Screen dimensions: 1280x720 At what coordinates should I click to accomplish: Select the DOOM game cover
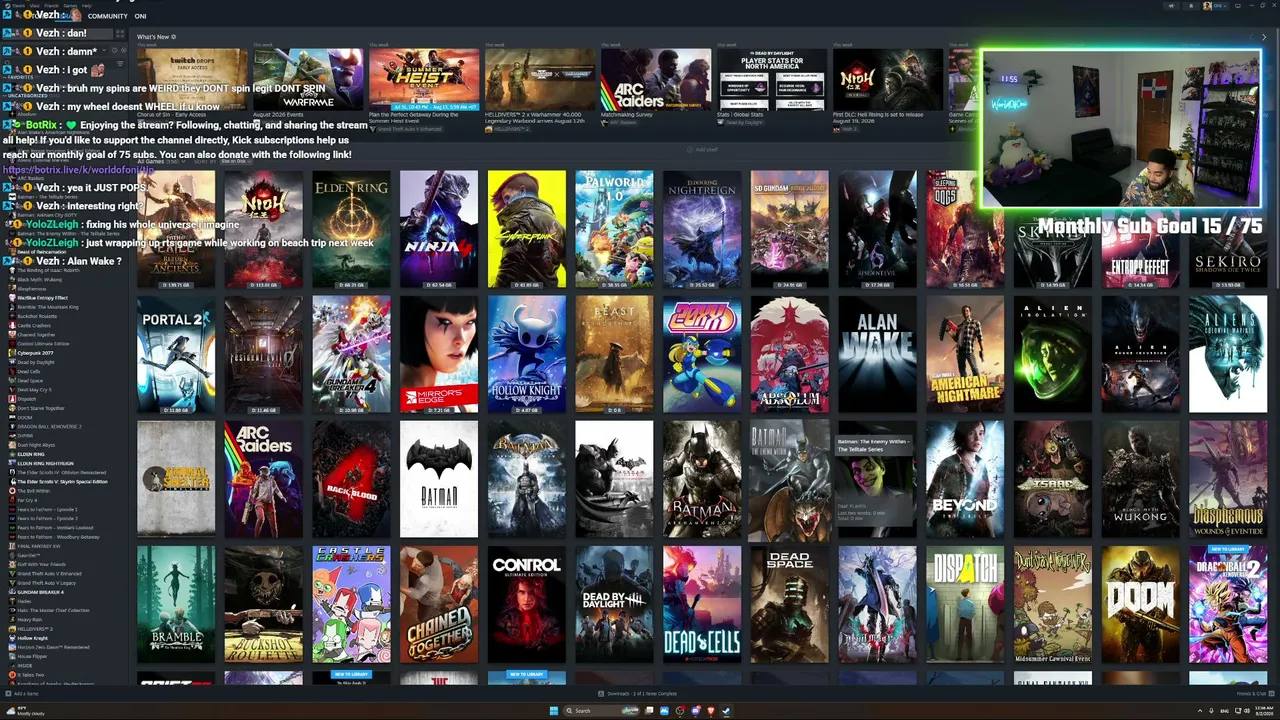pos(1140,604)
